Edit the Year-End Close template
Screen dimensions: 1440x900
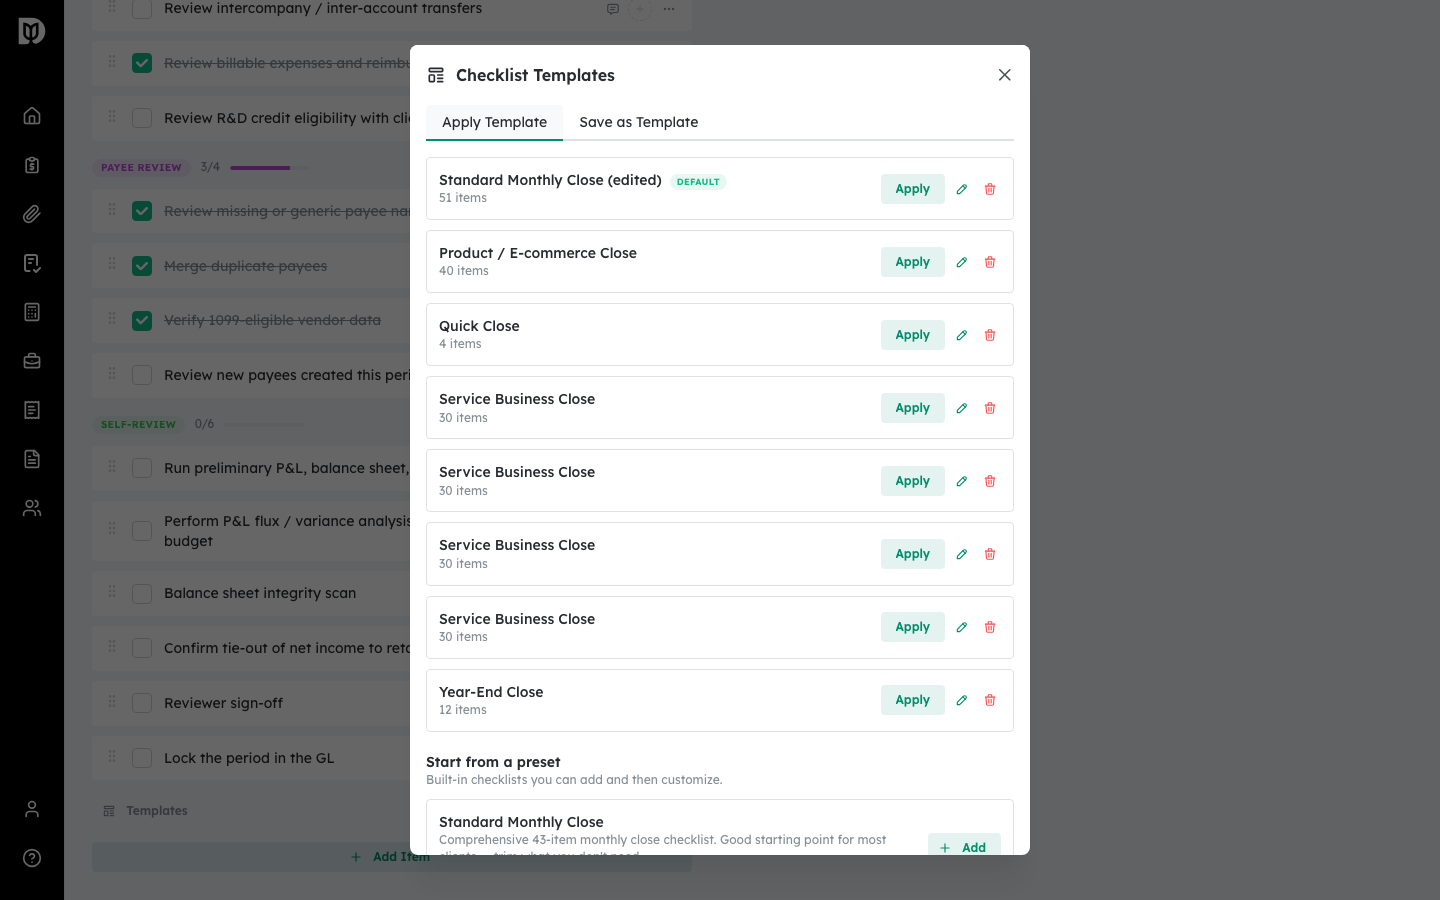962,700
